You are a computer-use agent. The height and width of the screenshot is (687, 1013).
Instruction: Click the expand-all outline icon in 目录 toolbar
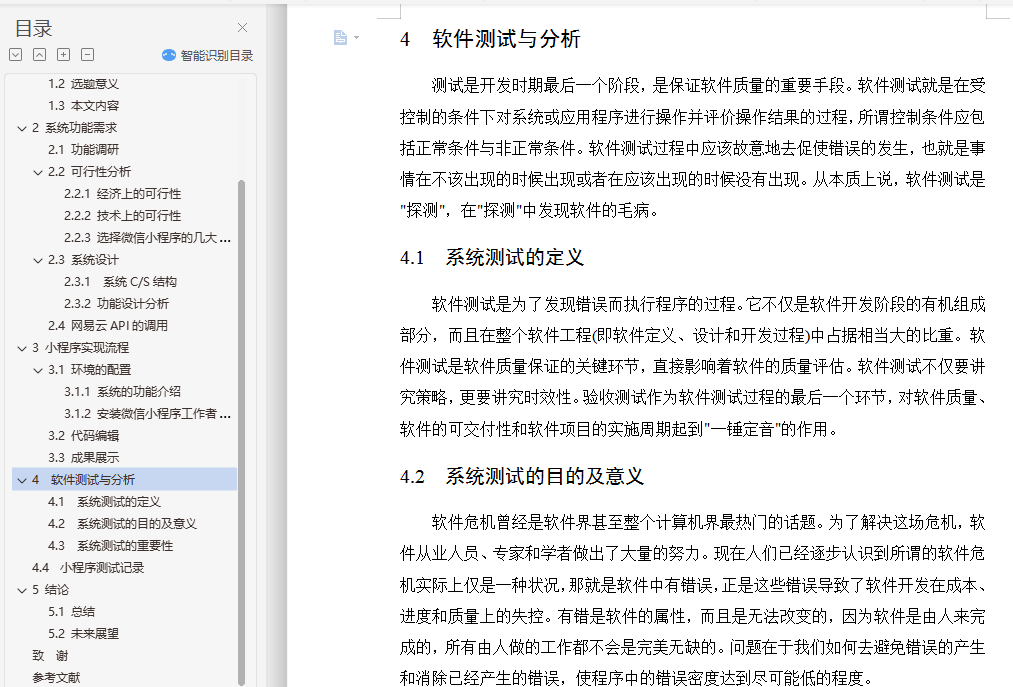(16, 55)
